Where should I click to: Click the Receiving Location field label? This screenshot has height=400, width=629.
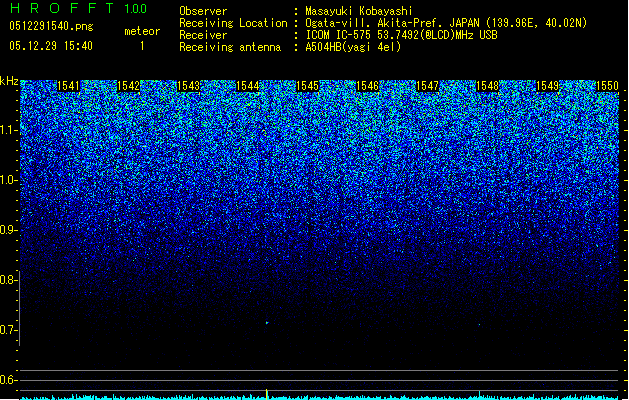coord(233,23)
